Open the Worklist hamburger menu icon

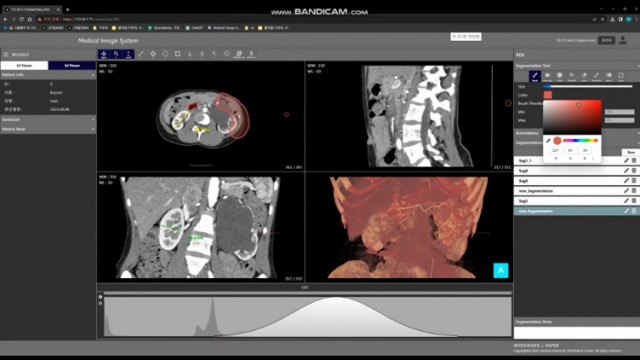pos(6,54)
